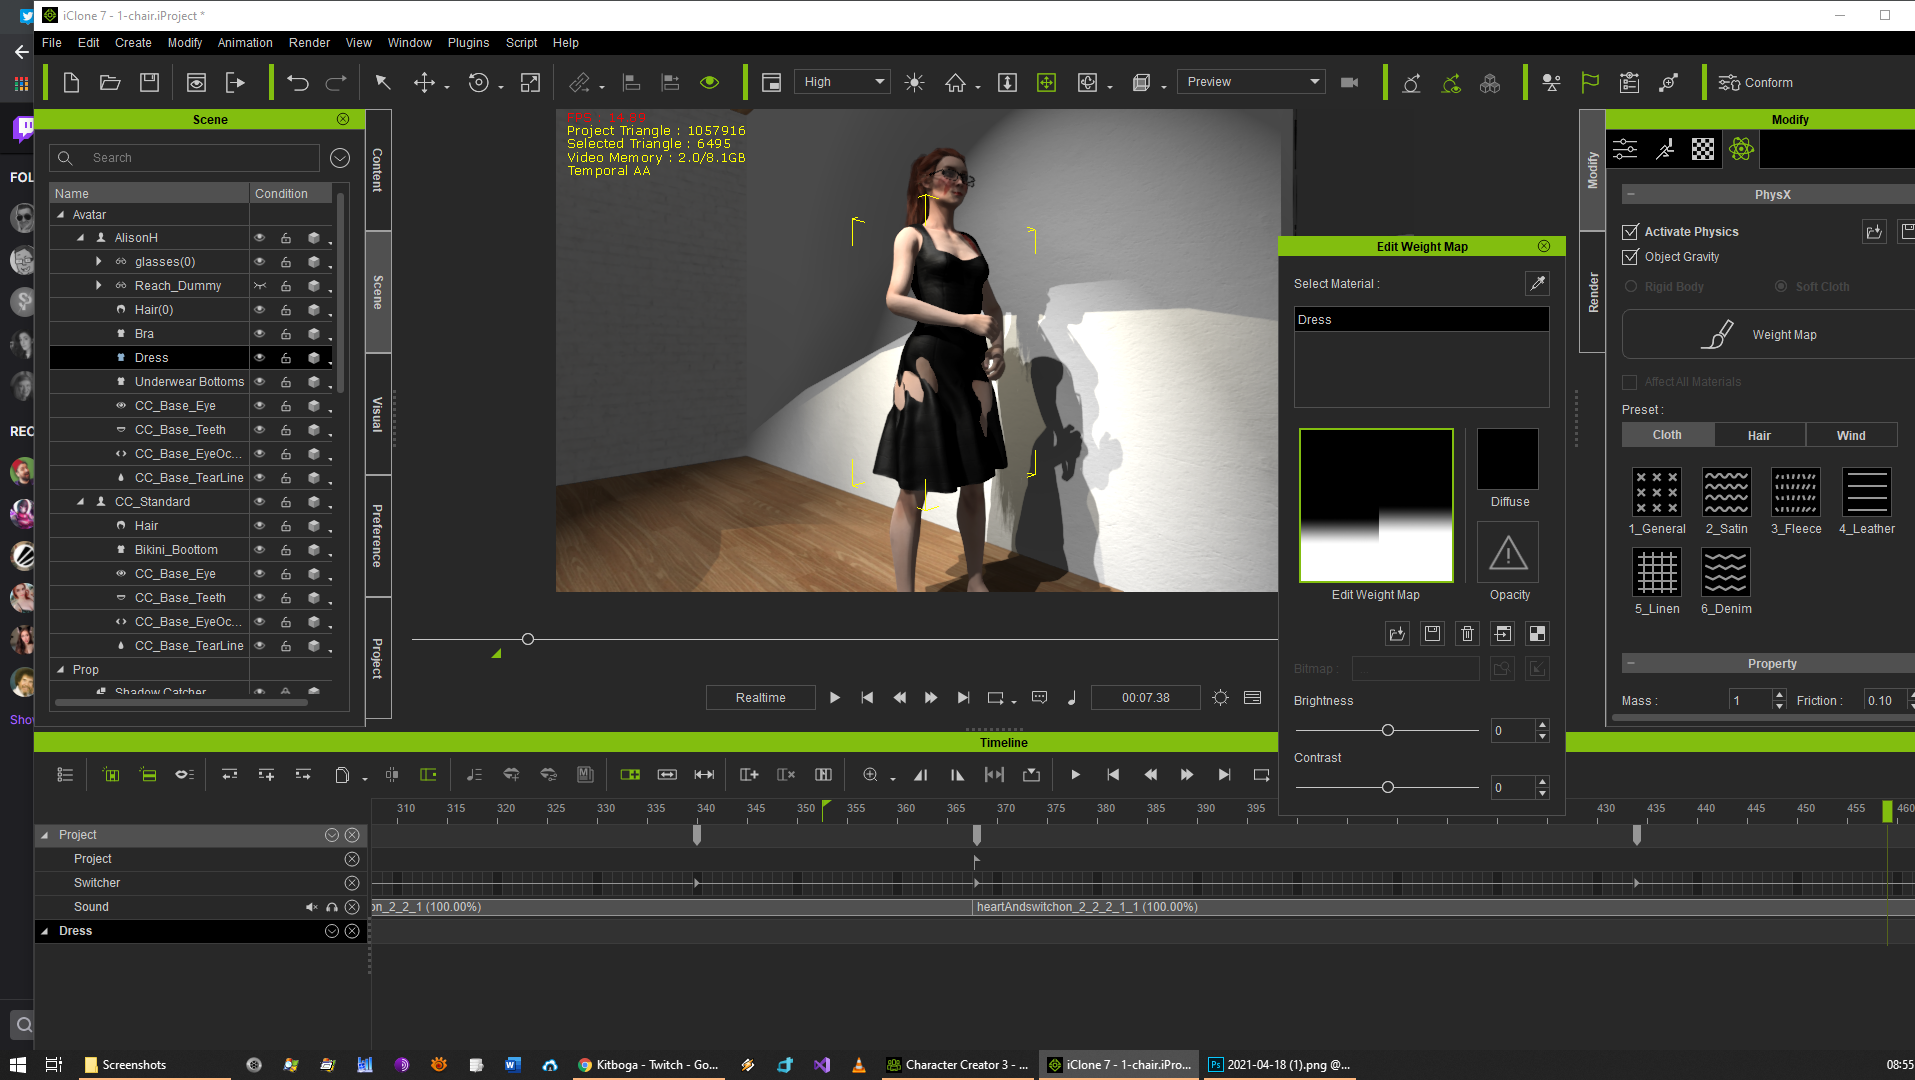Screen dimensions: 1915x1080
Task: Click the flag icon in toolbar
Action: pyautogui.click(x=1590, y=82)
